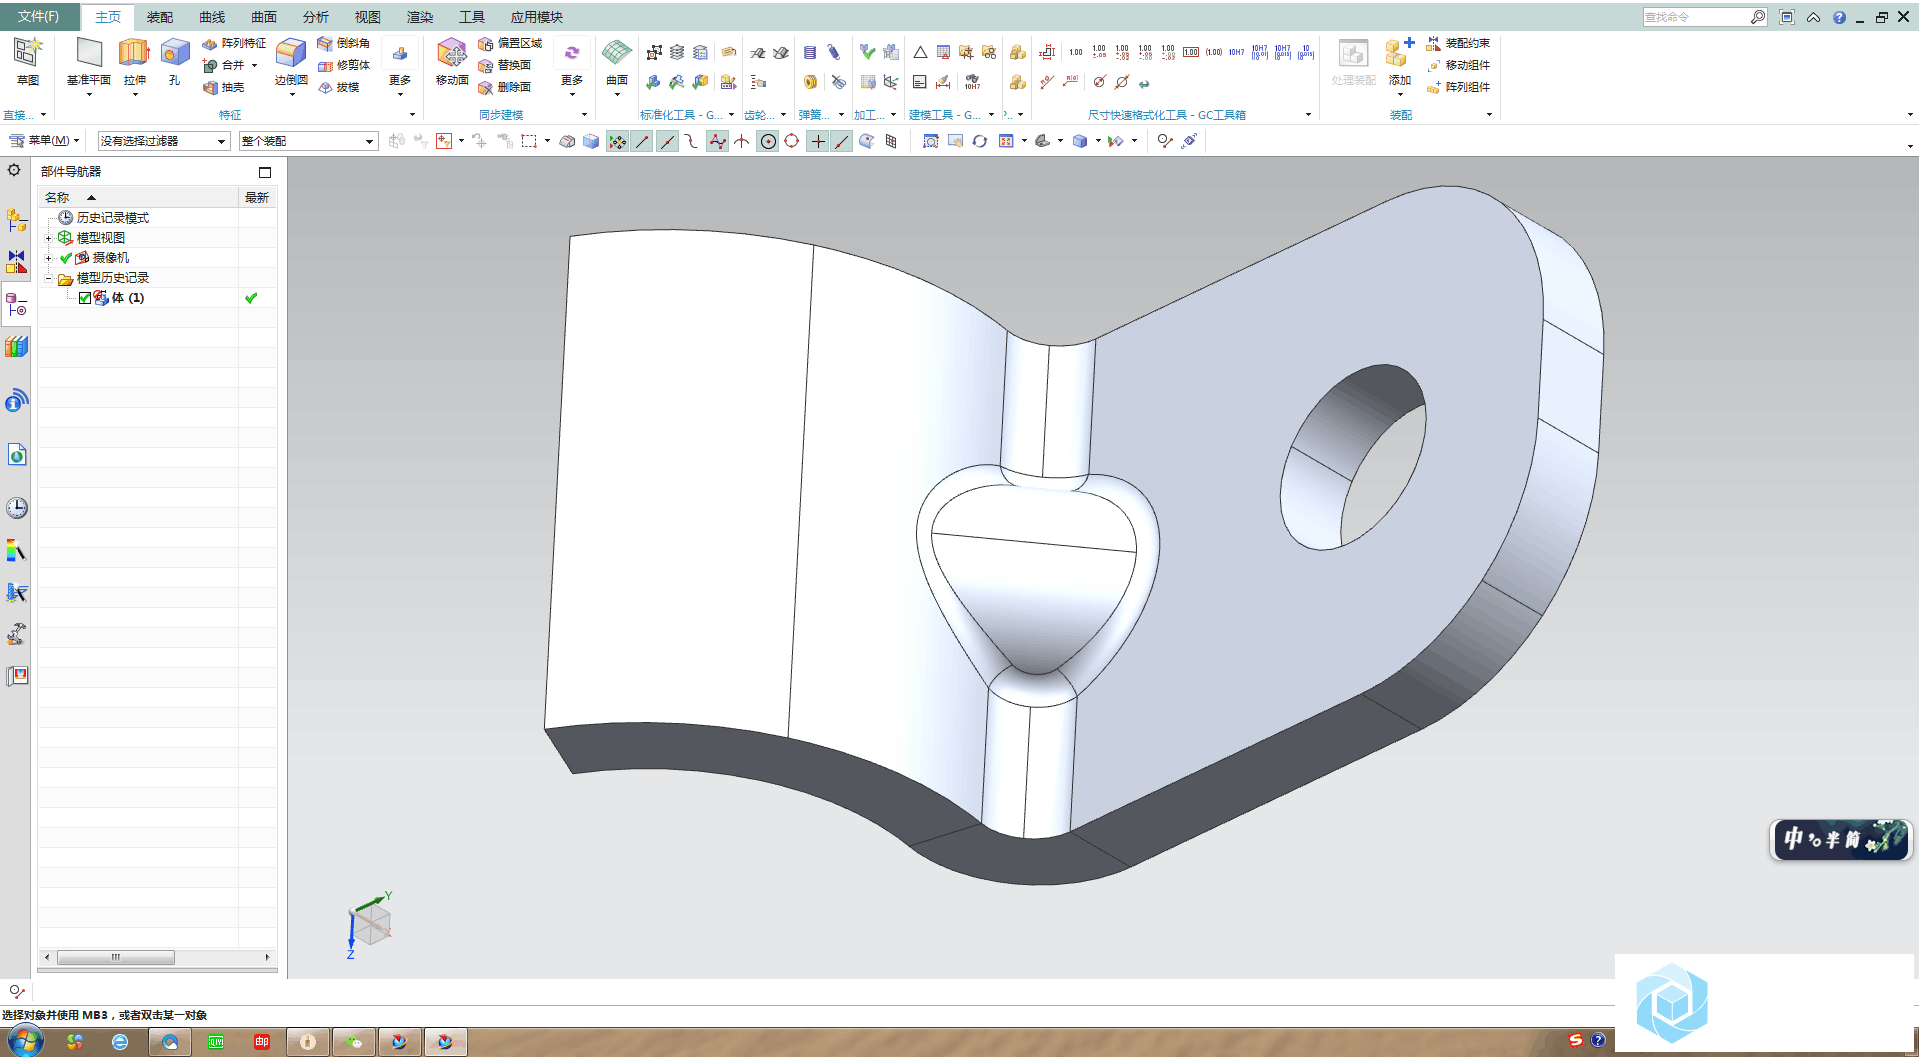Toggle the enable snap points option
This screenshot has height=1057, width=1919.
617,142
